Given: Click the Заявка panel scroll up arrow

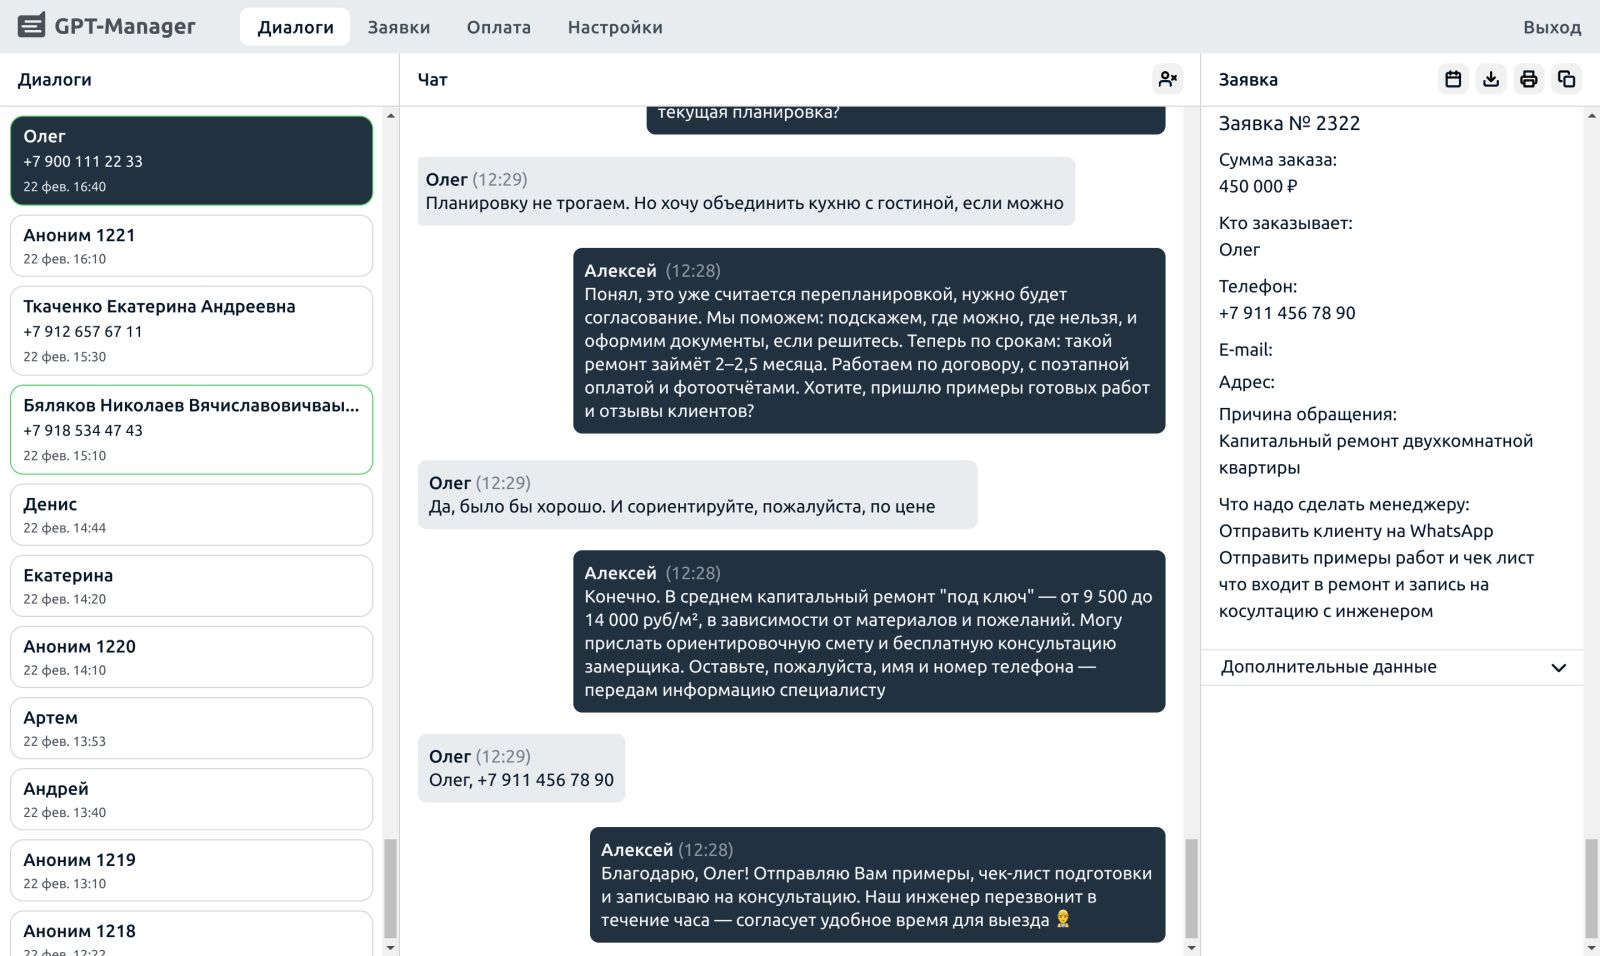Looking at the screenshot, I should tap(1591, 116).
